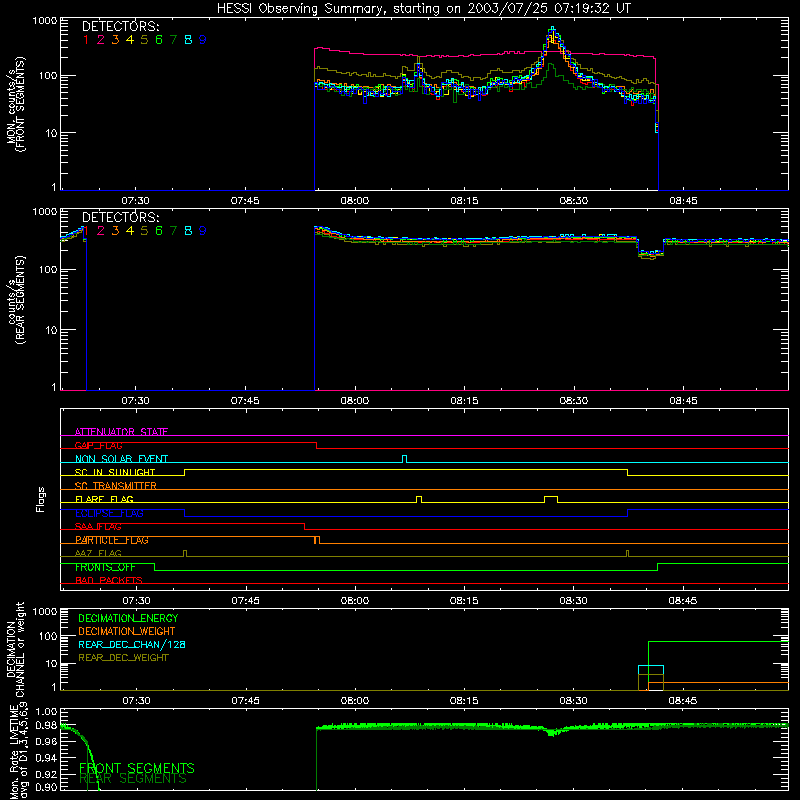
Task: Click the HESSI Observing Summary title text
Action: pyautogui.click(x=423, y=9)
